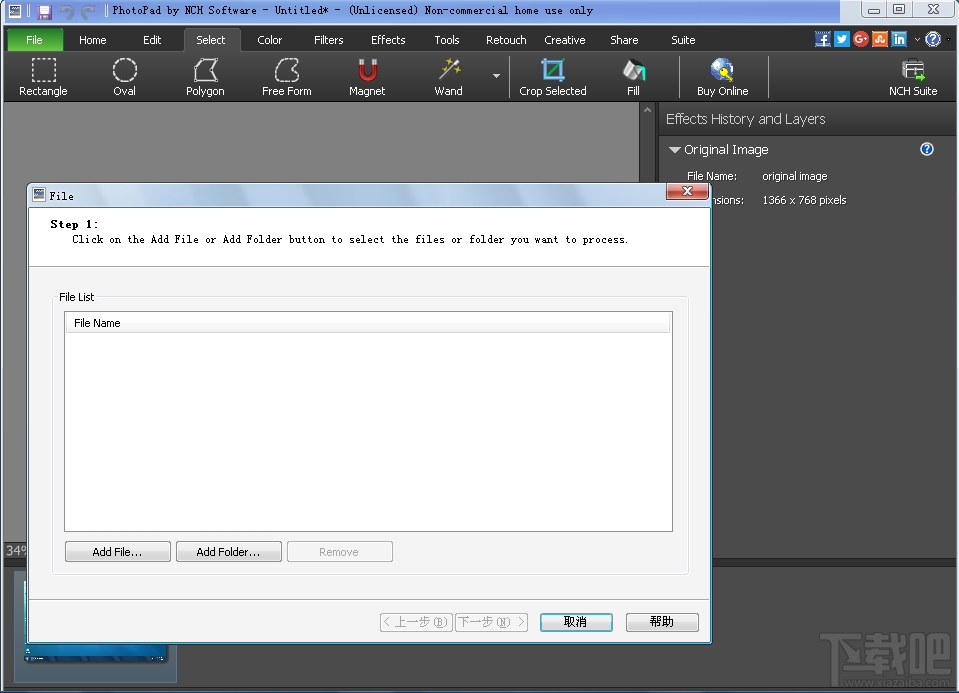The height and width of the screenshot is (693, 959).
Task: Click the Facebook share icon
Action: pyautogui.click(x=821, y=39)
